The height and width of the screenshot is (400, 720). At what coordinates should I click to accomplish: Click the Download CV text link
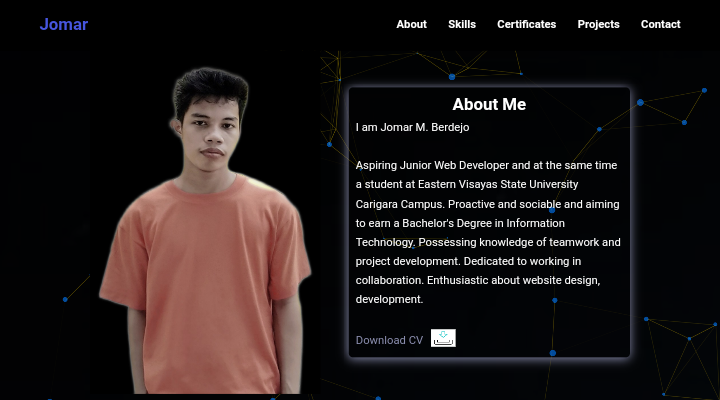(x=389, y=340)
